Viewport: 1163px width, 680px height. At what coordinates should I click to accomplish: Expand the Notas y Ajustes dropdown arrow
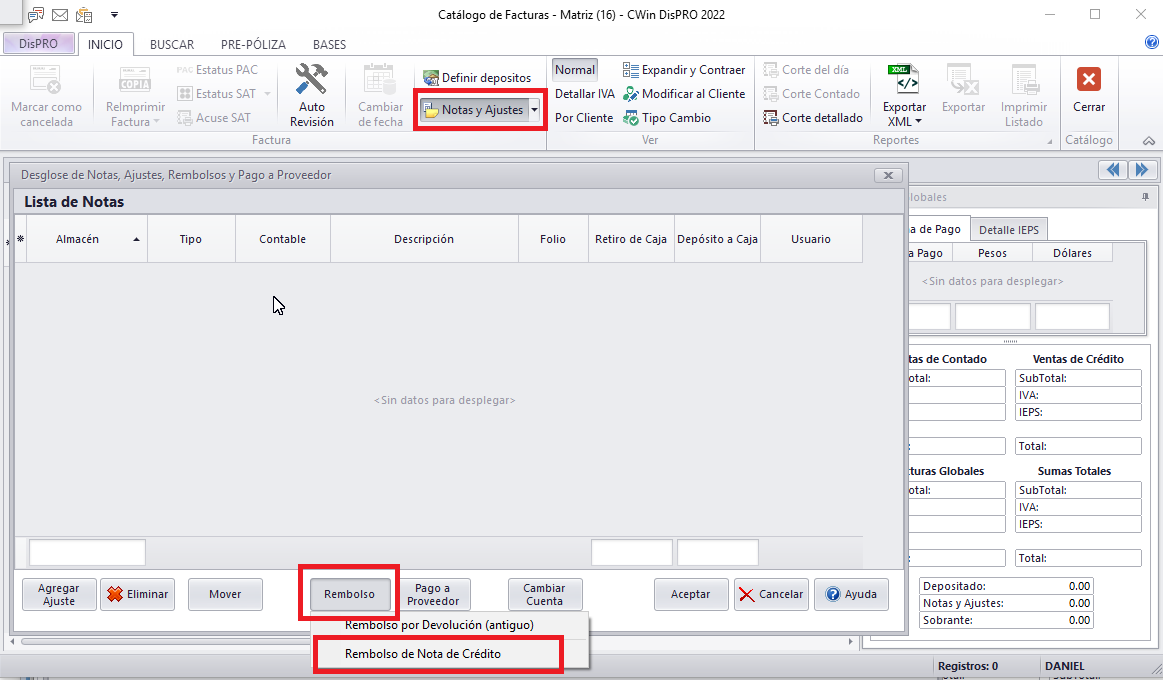[535, 110]
